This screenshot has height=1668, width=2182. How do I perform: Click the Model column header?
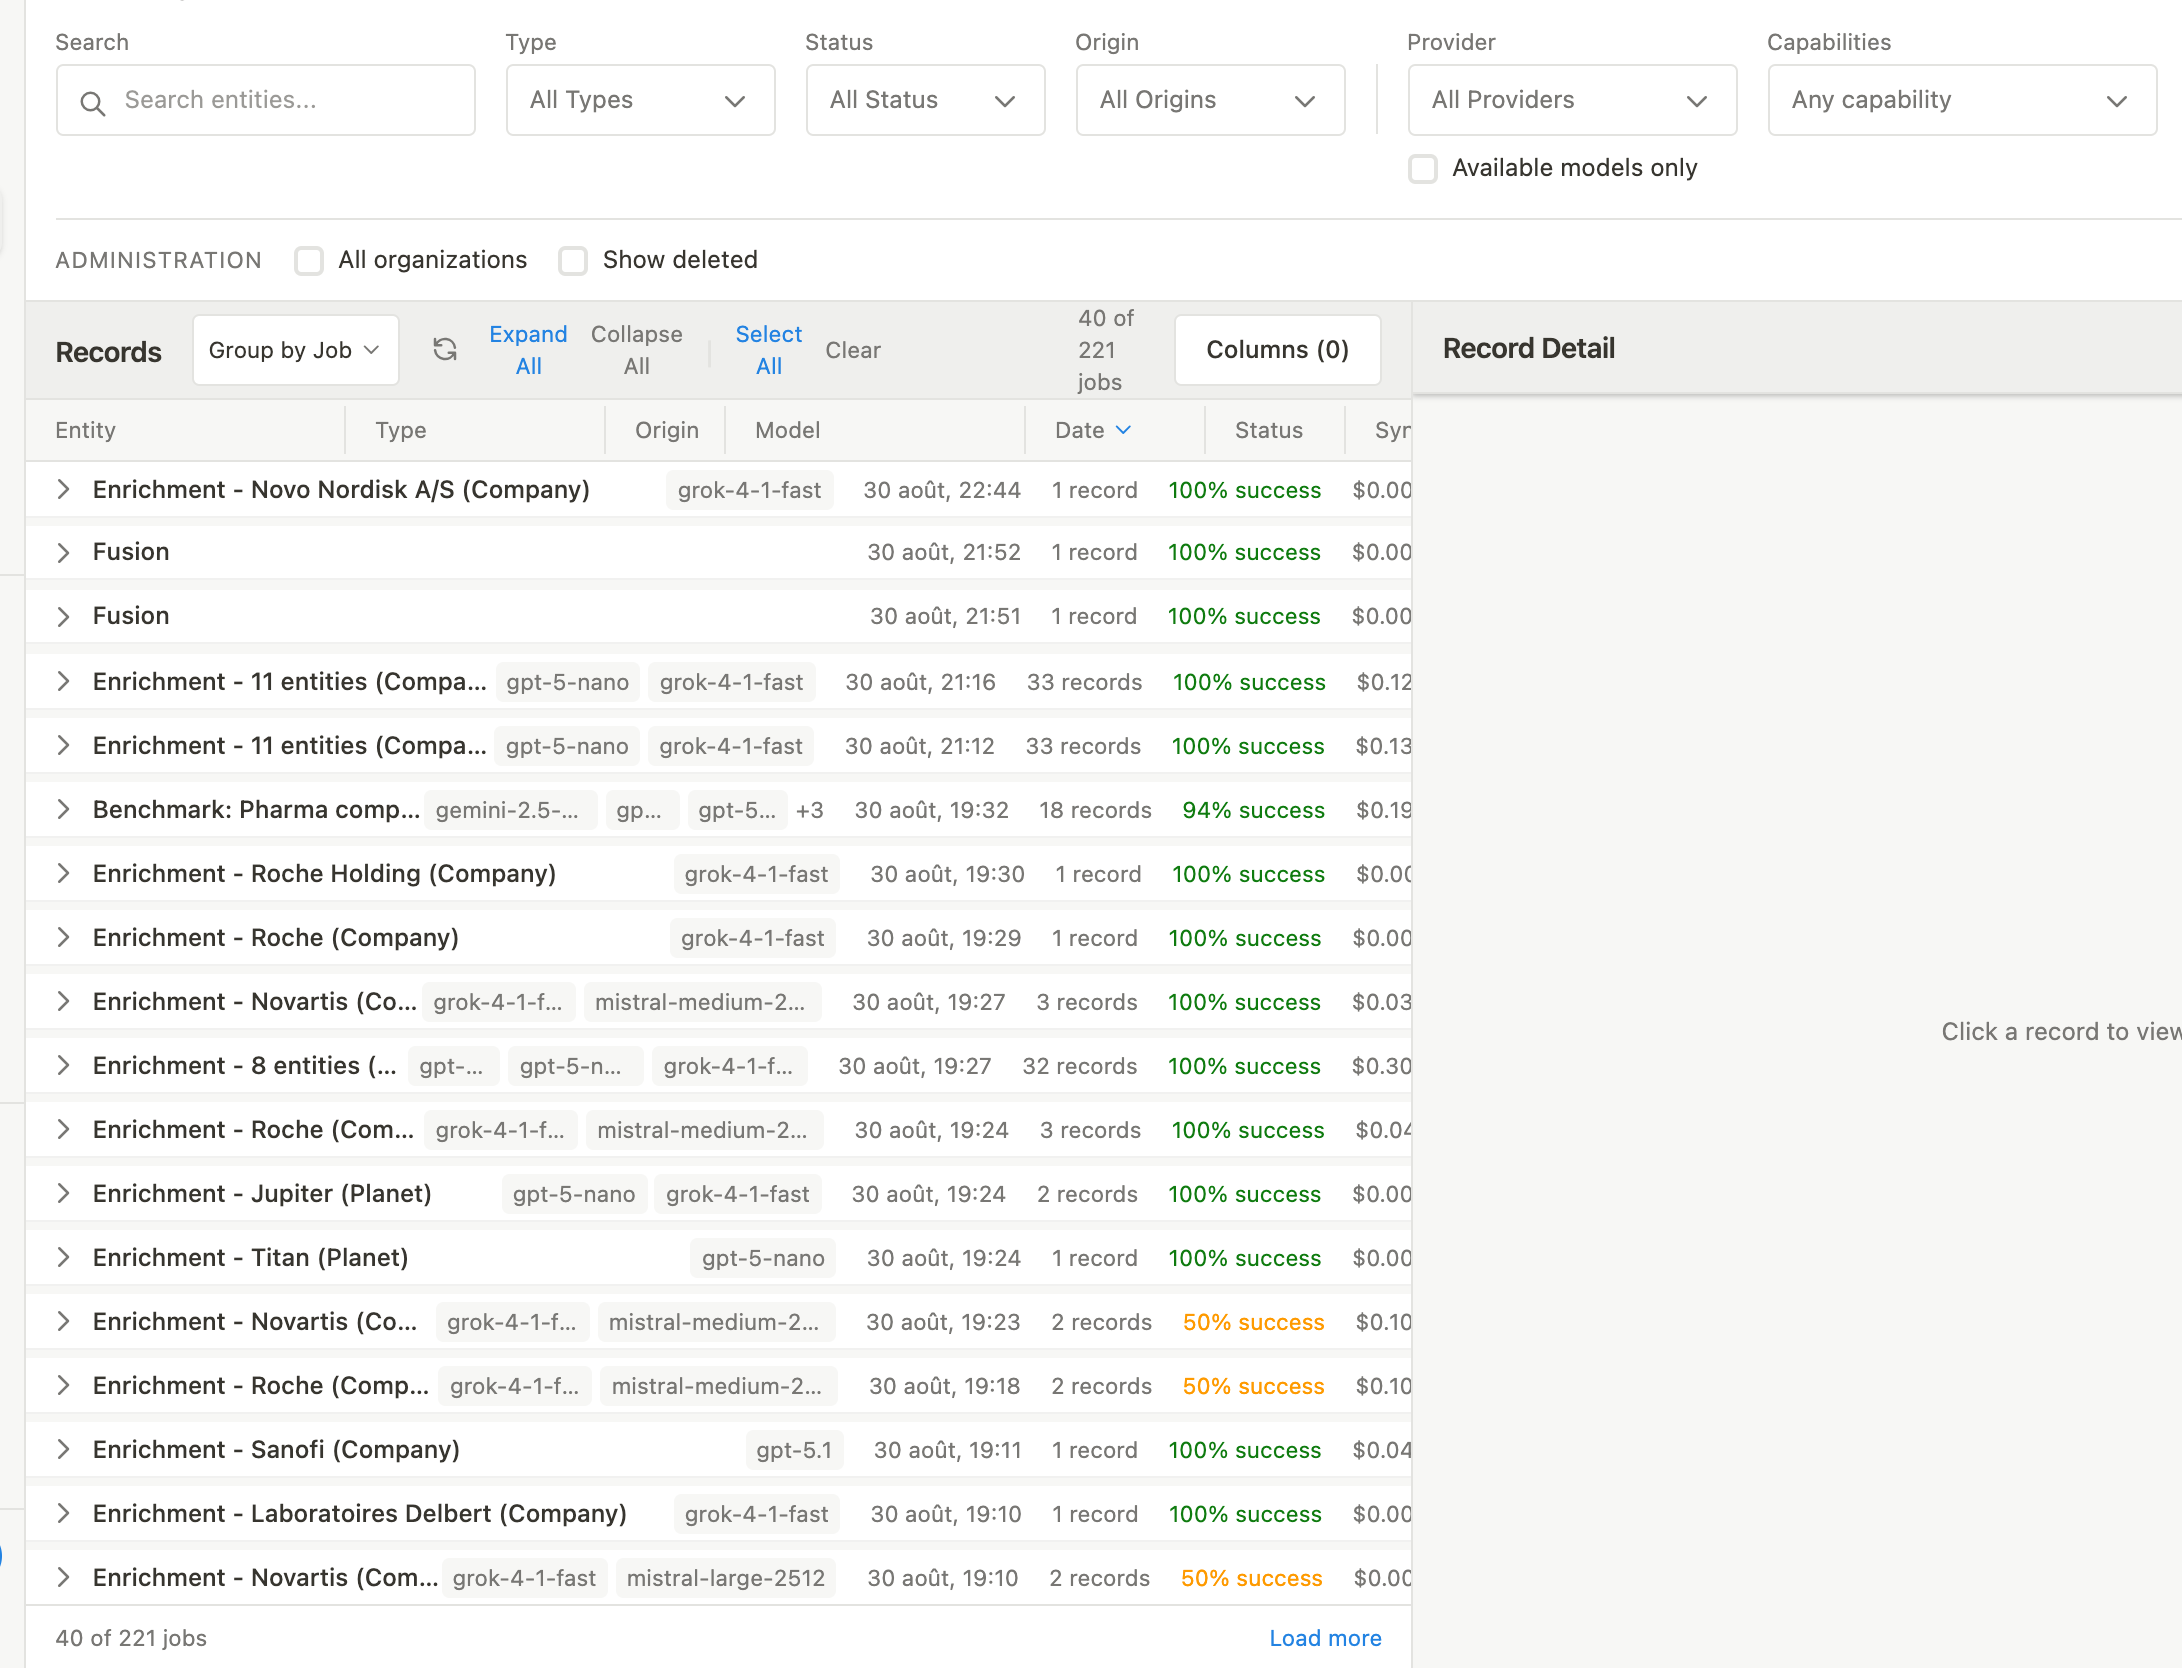tap(788, 430)
